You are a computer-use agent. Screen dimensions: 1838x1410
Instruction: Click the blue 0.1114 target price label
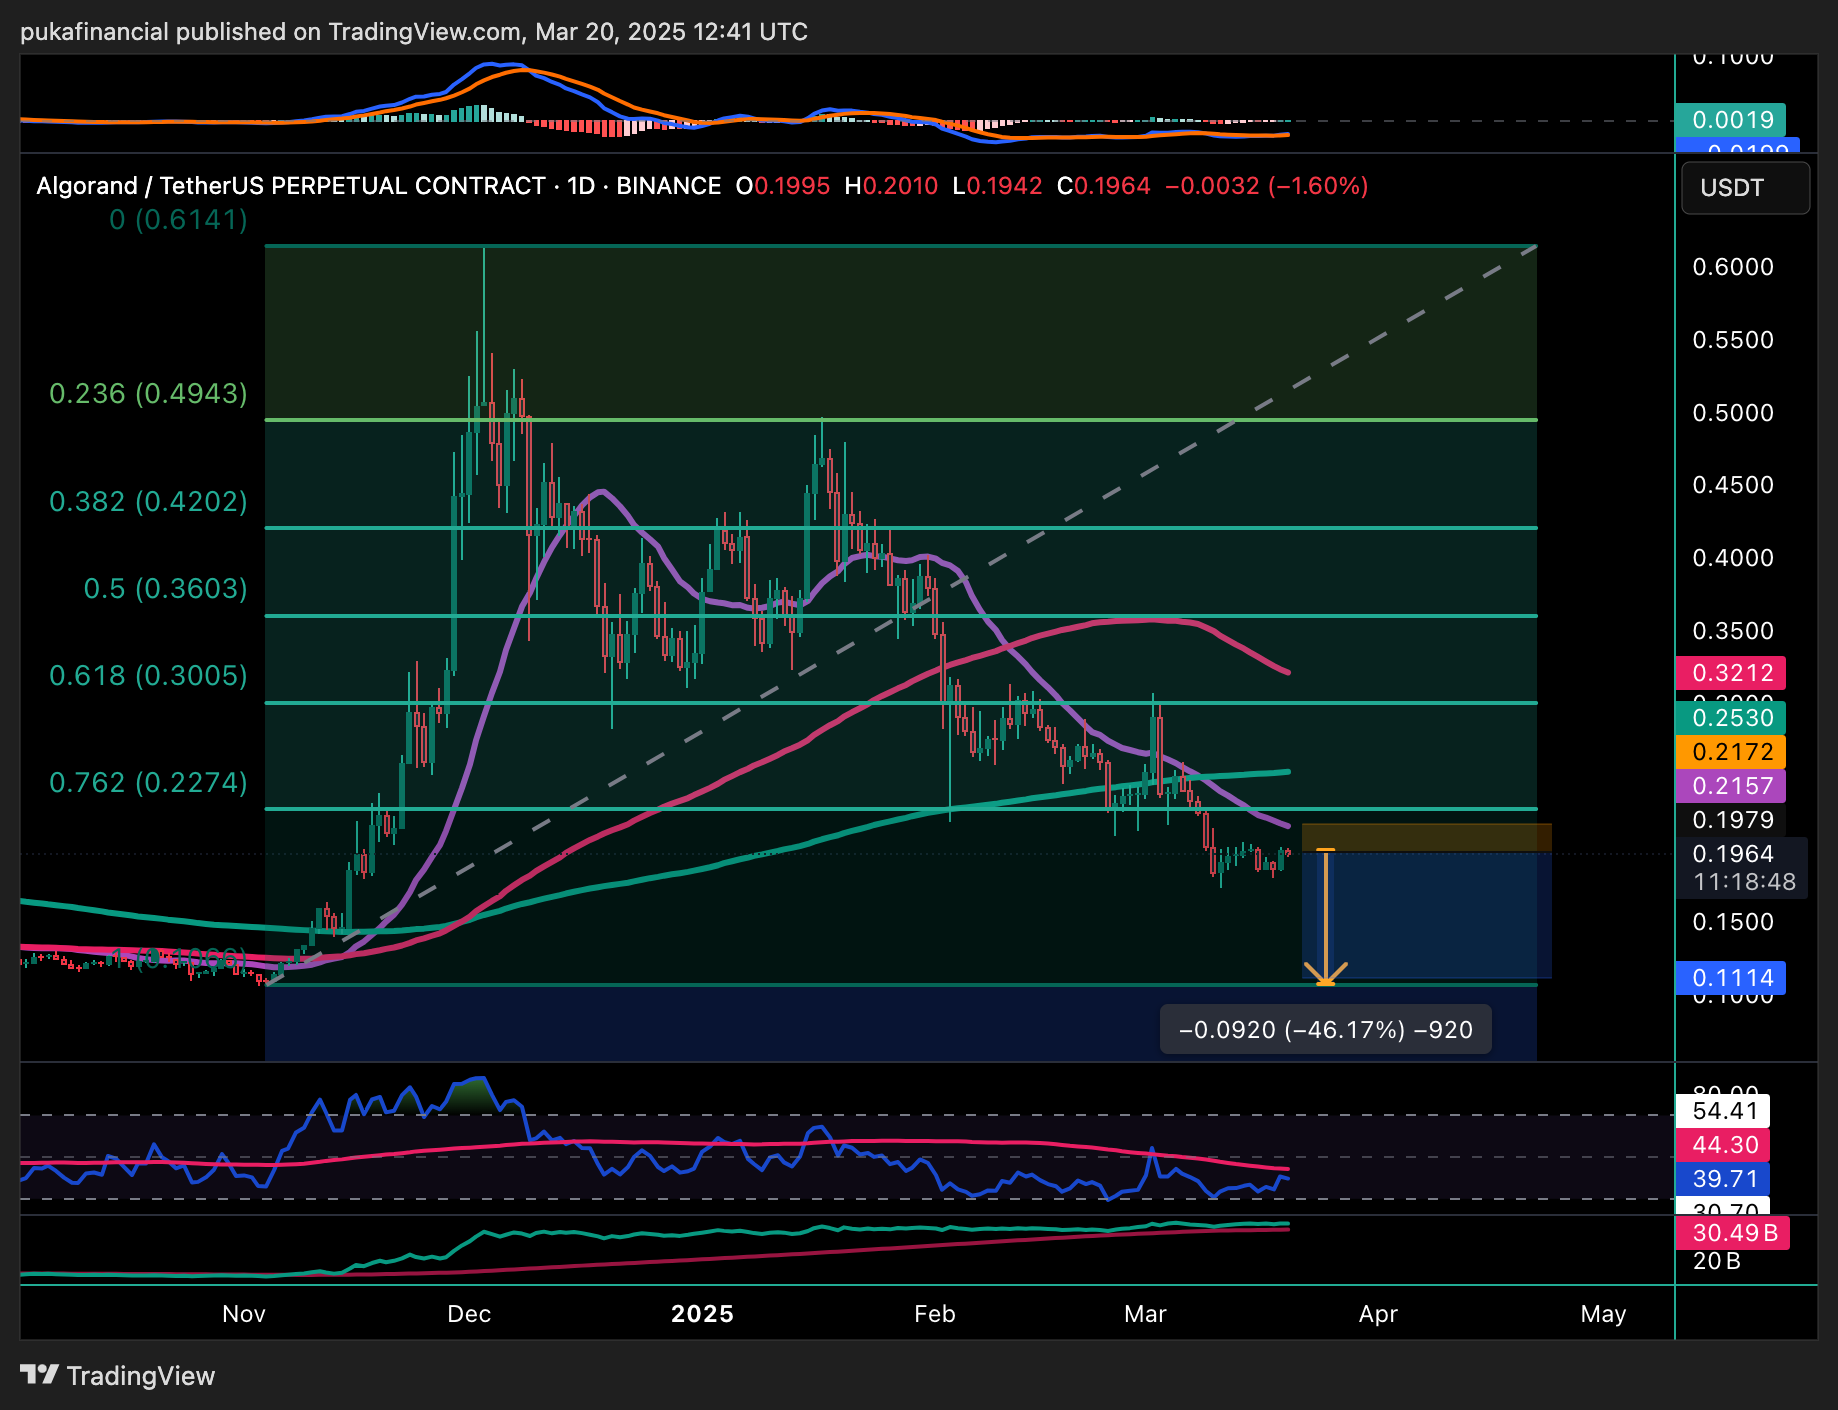click(1731, 978)
